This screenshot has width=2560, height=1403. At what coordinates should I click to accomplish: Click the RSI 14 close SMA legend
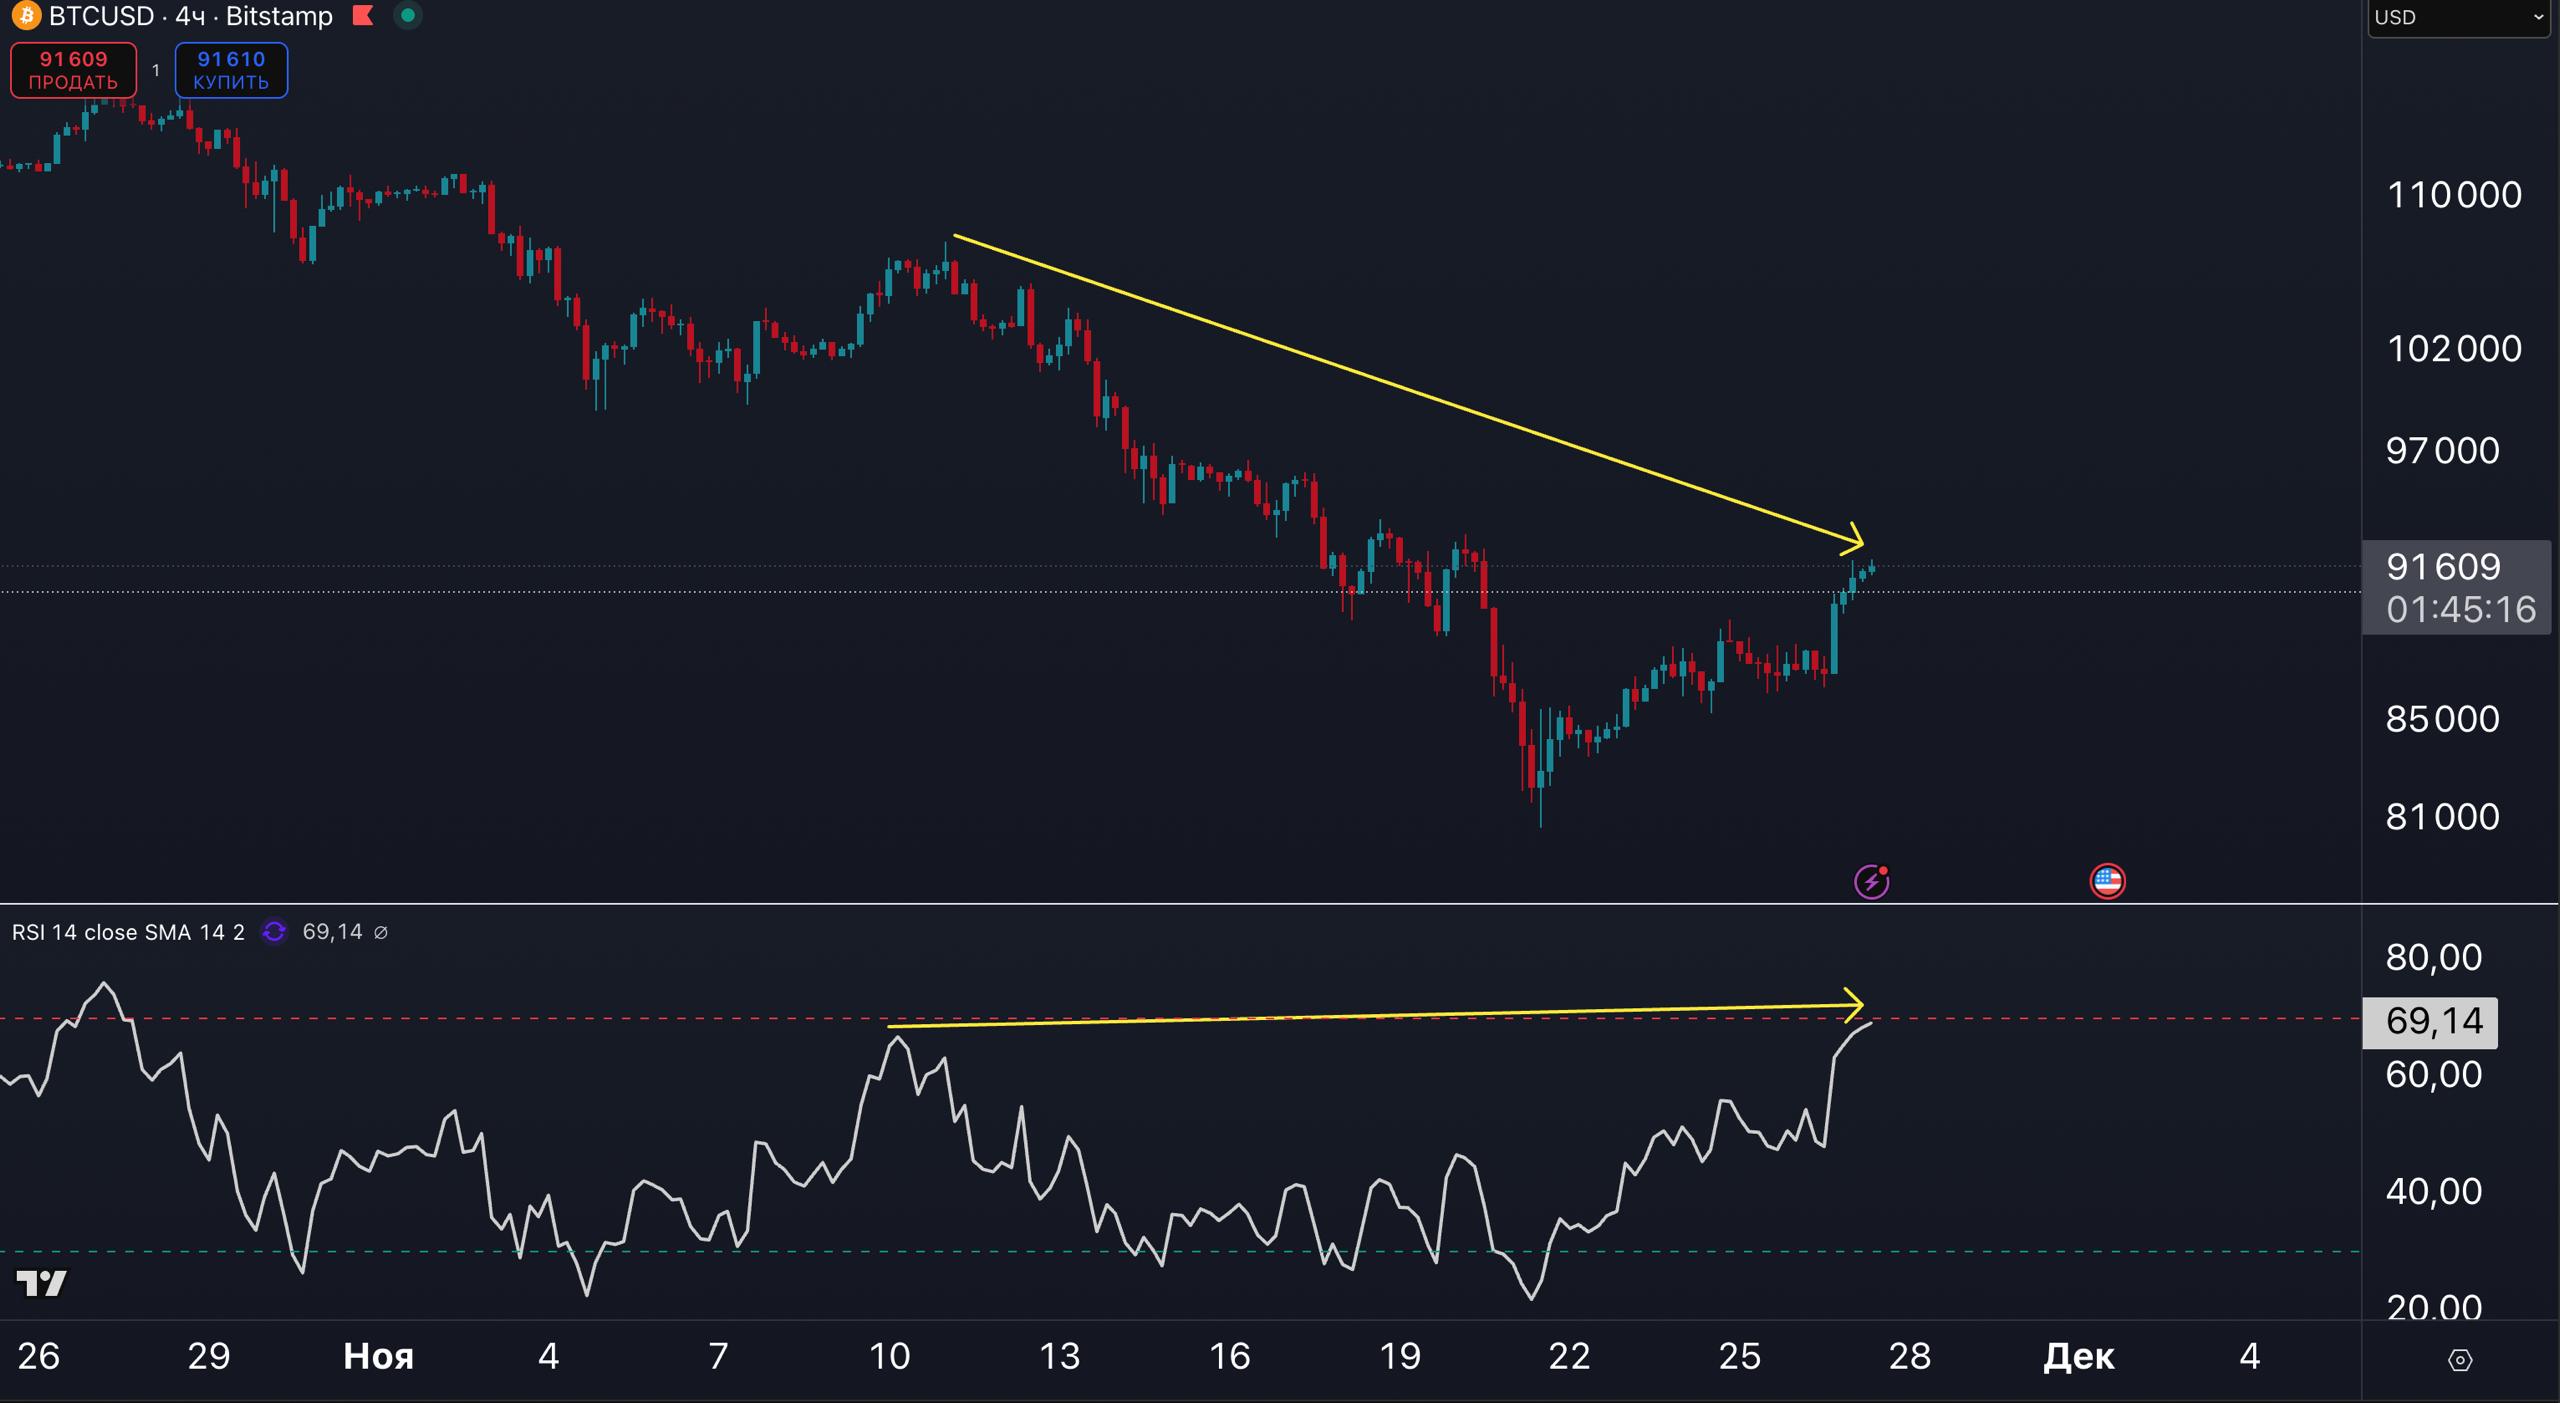(x=128, y=932)
